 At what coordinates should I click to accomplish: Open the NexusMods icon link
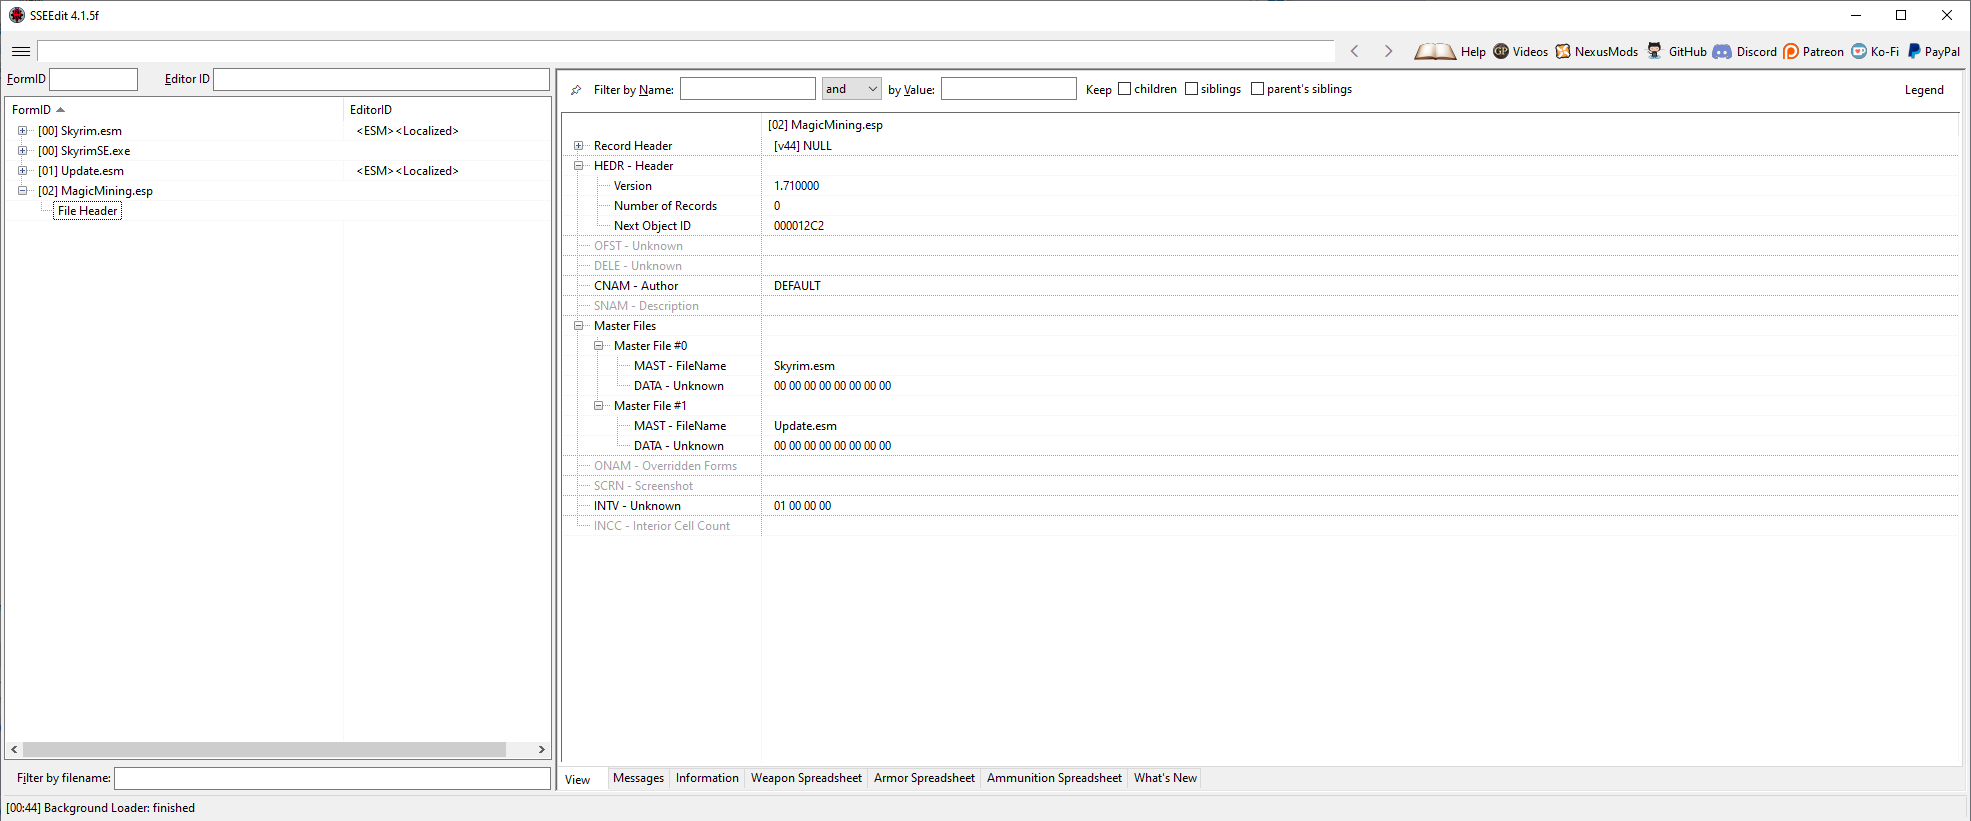[1563, 51]
